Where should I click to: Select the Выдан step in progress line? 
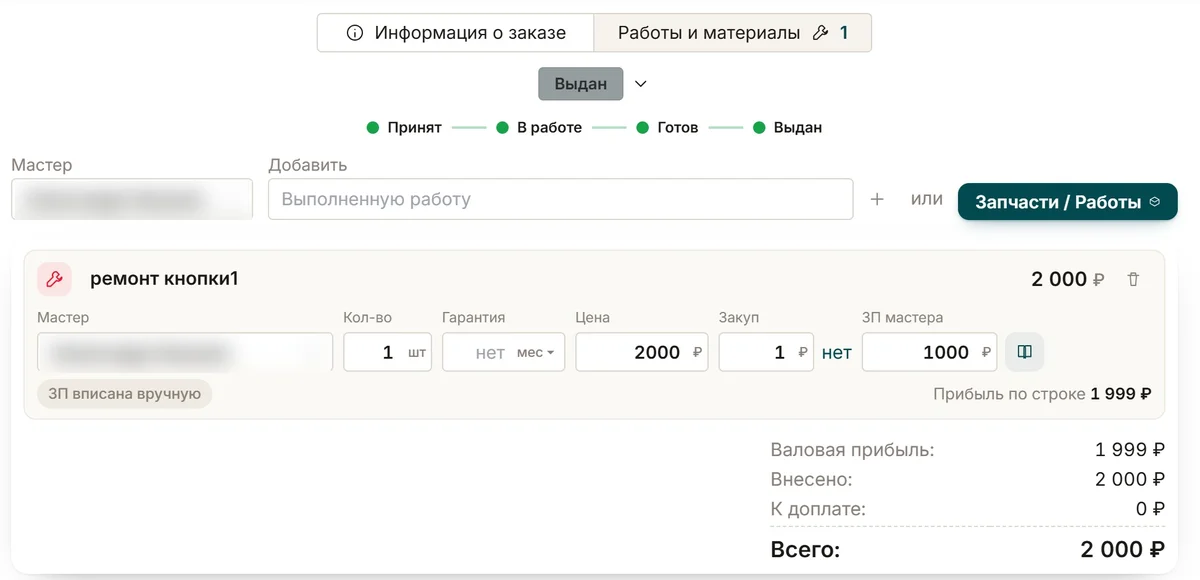(787, 128)
